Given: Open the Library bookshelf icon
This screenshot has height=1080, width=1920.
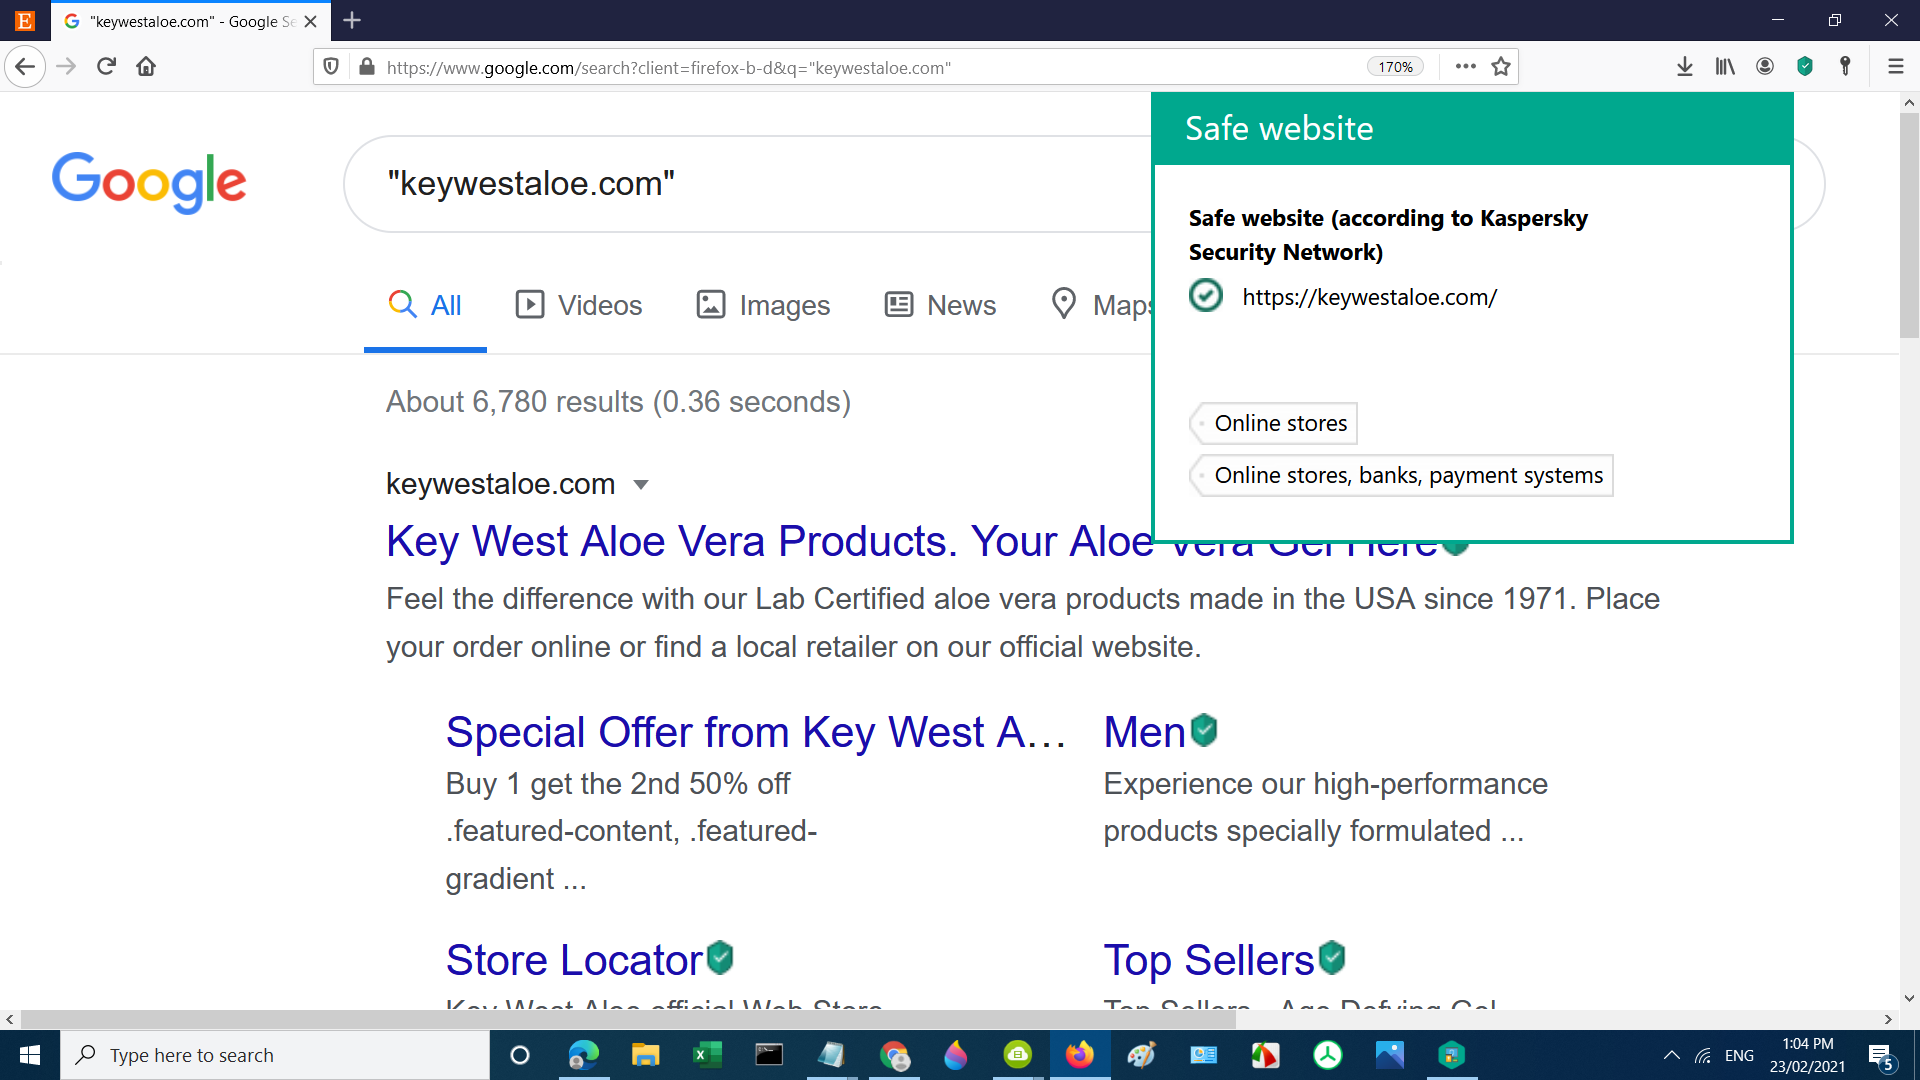Looking at the screenshot, I should [1725, 66].
